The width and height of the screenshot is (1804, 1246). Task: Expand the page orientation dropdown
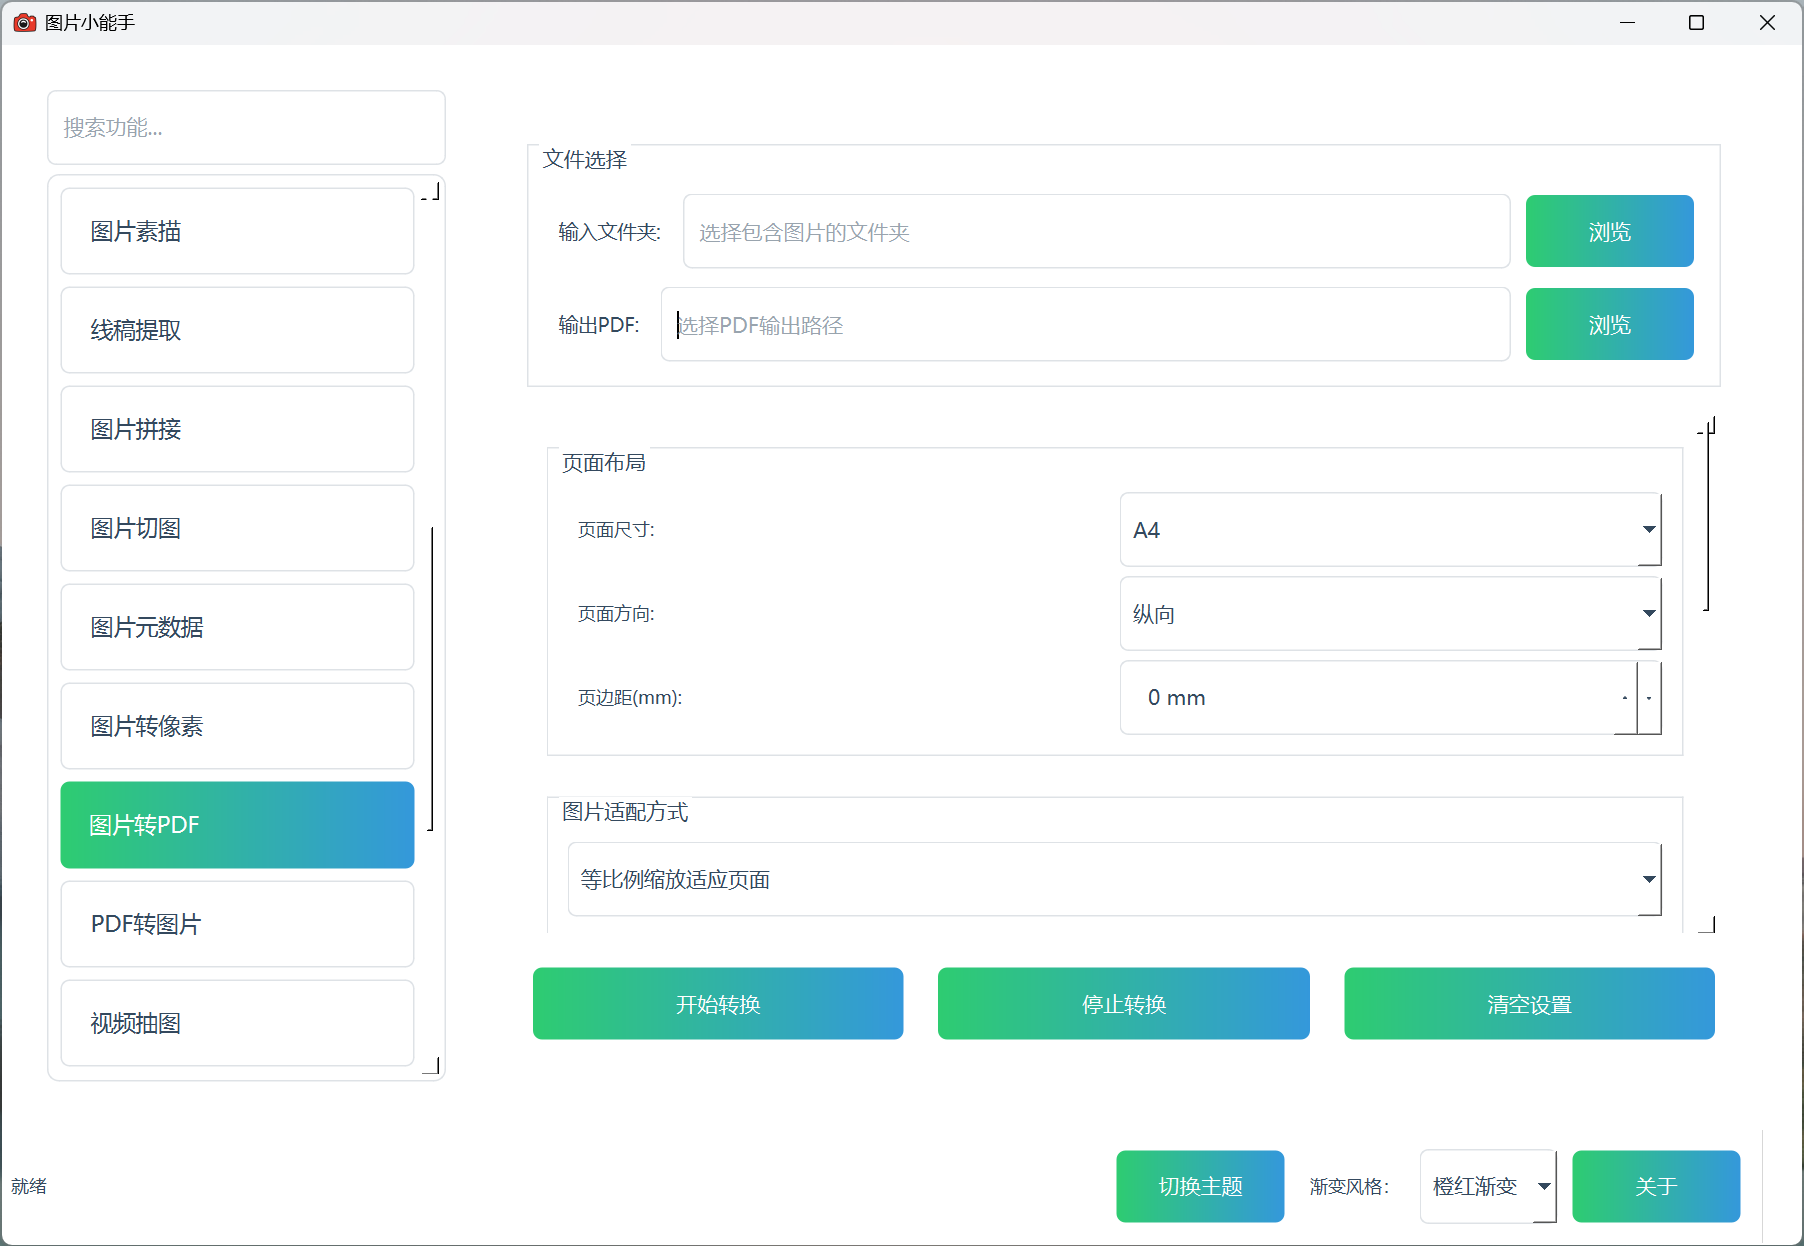pos(1390,614)
